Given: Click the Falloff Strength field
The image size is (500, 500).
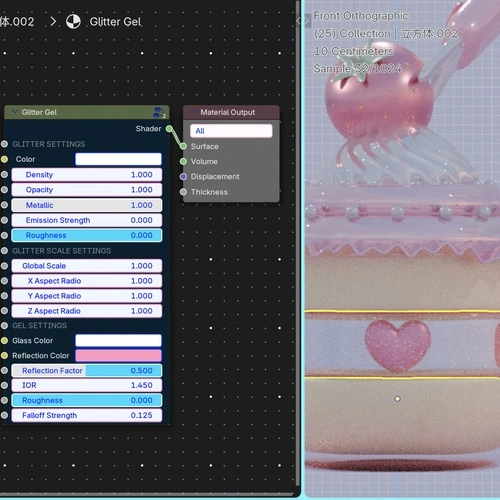Looking at the screenshot, I should pos(87,415).
